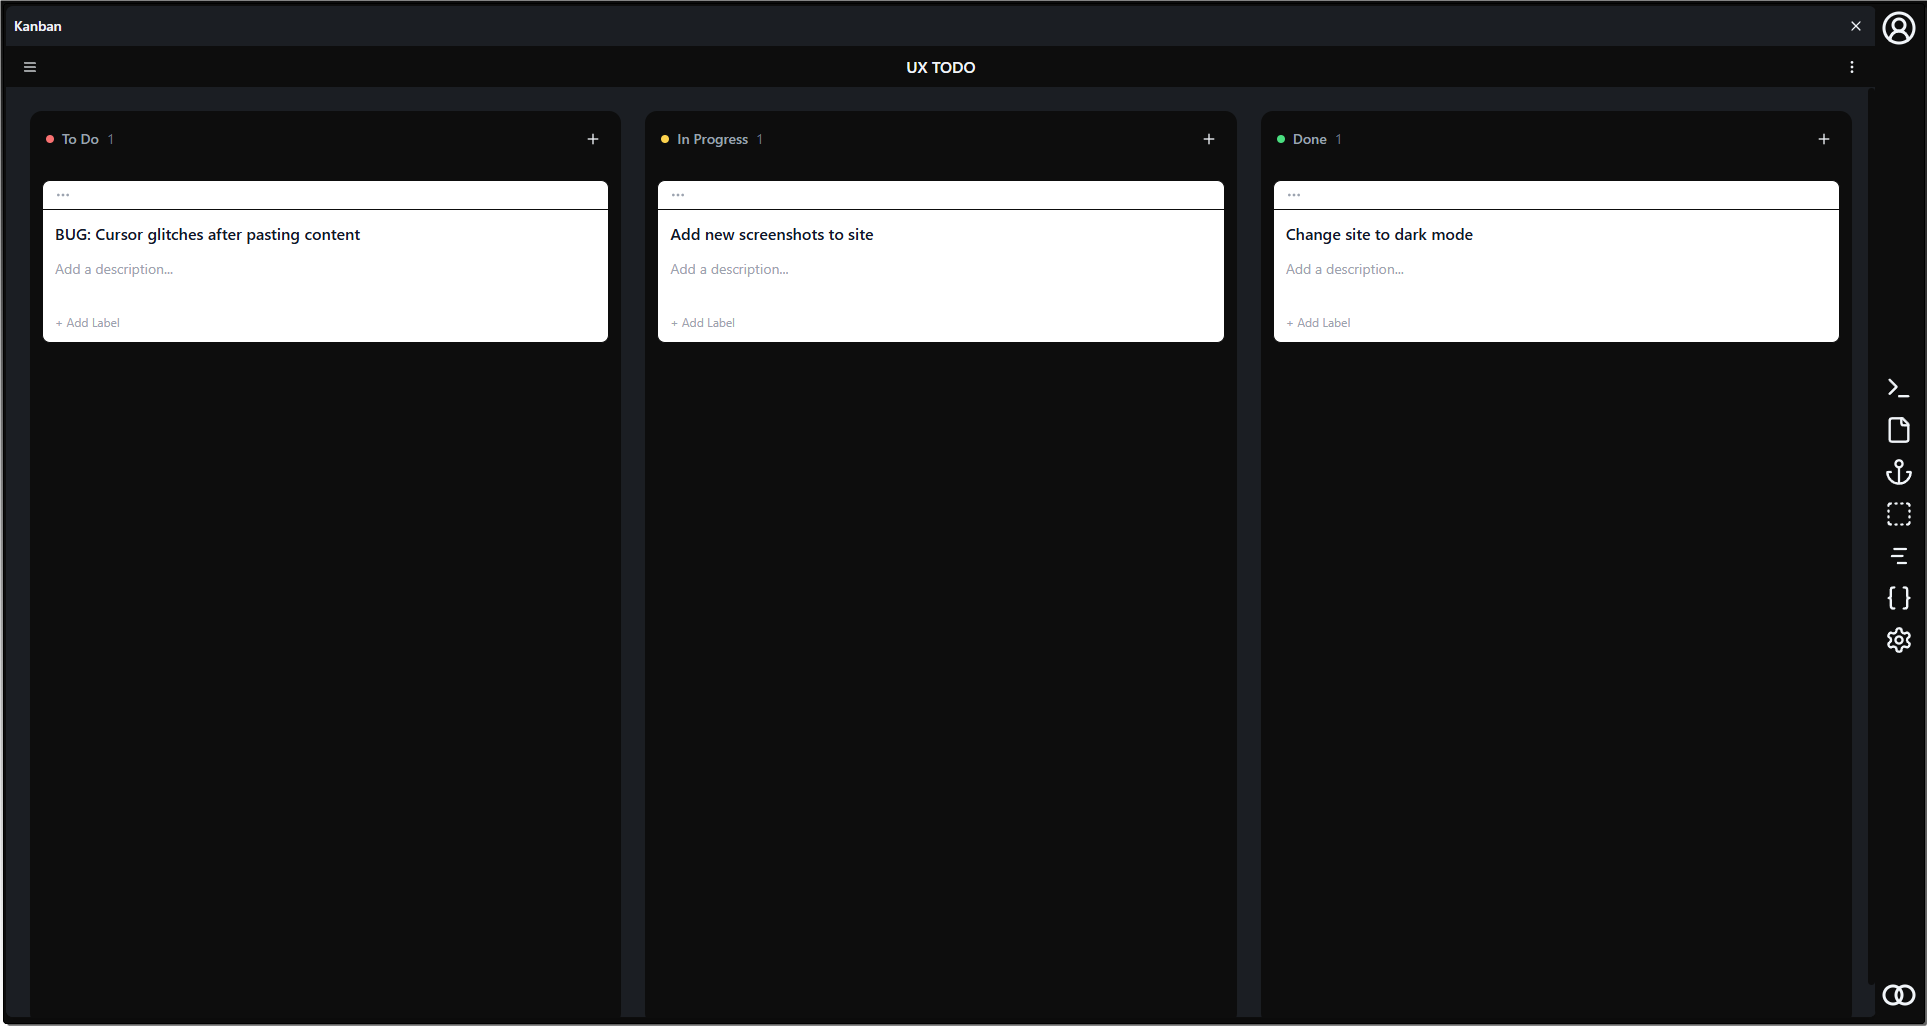Screen dimensions: 1927x1026
Task: Open the options menu on BUG cursor card
Action: [65, 195]
